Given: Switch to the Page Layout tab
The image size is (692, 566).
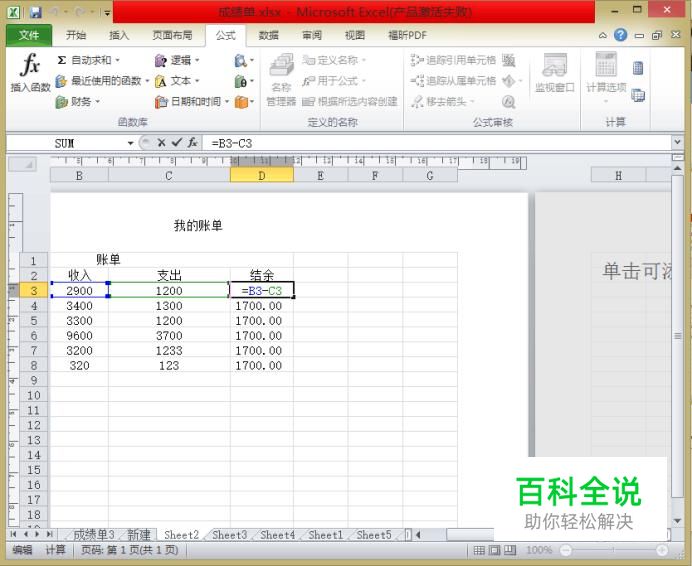Looking at the screenshot, I should tap(172, 35).
